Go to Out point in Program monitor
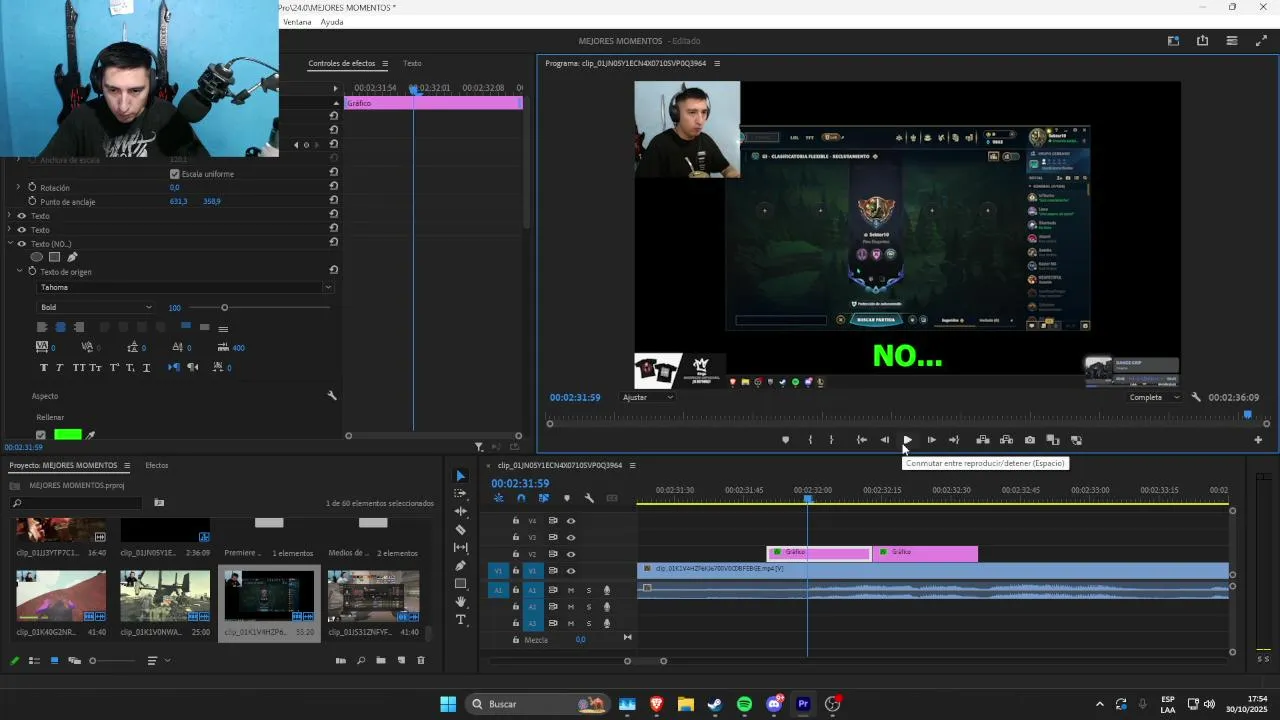Image resolution: width=1280 pixels, height=720 pixels. pyautogui.click(x=954, y=440)
